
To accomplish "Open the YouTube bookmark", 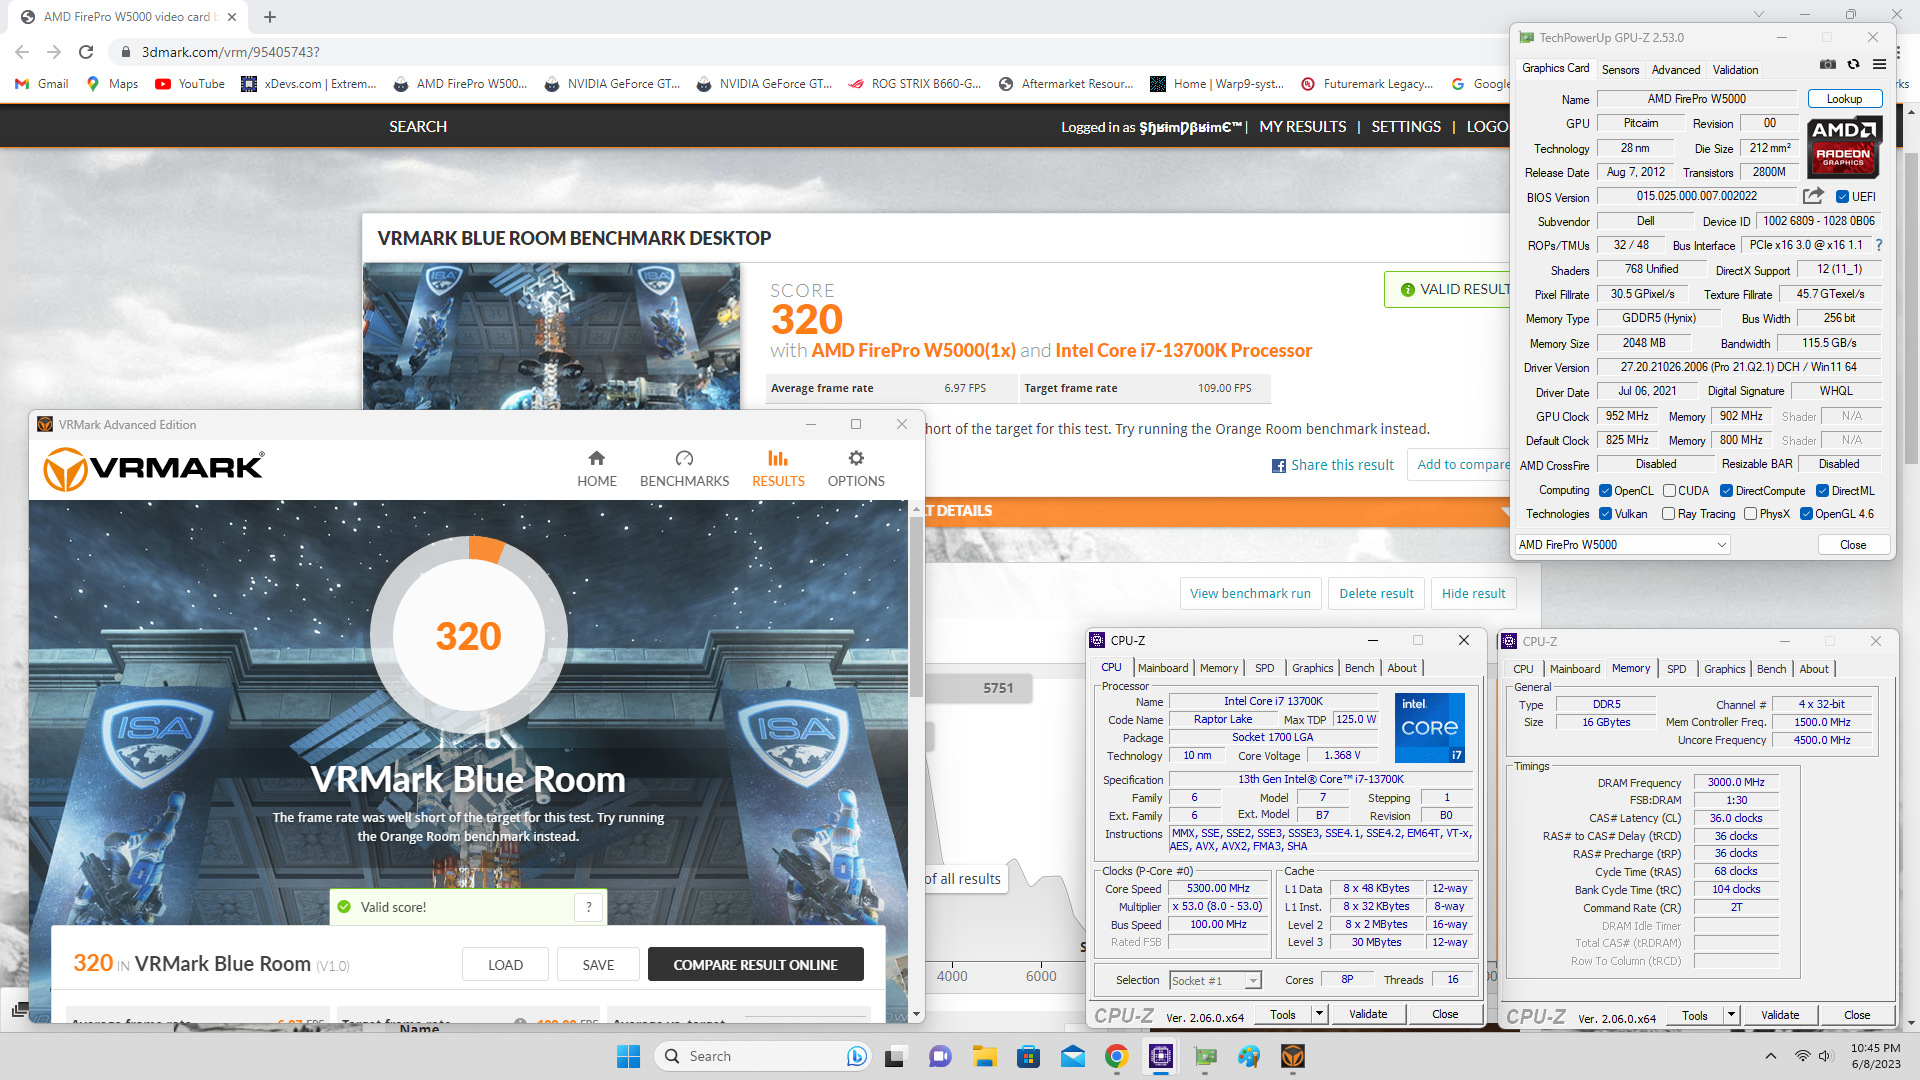I will tap(190, 84).
